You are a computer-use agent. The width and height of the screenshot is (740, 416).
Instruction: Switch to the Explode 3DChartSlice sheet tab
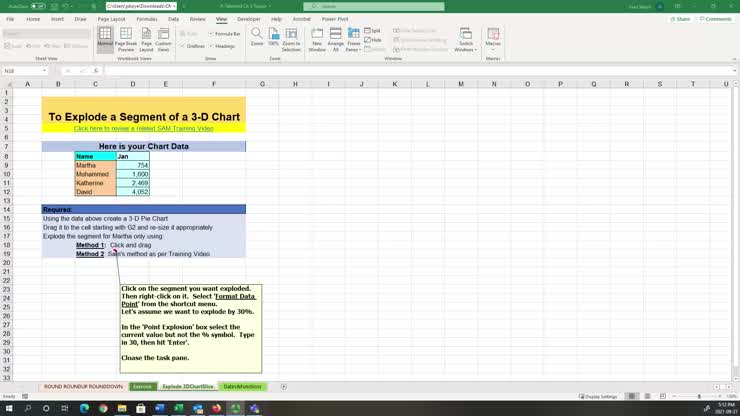[x=187, y=386]
